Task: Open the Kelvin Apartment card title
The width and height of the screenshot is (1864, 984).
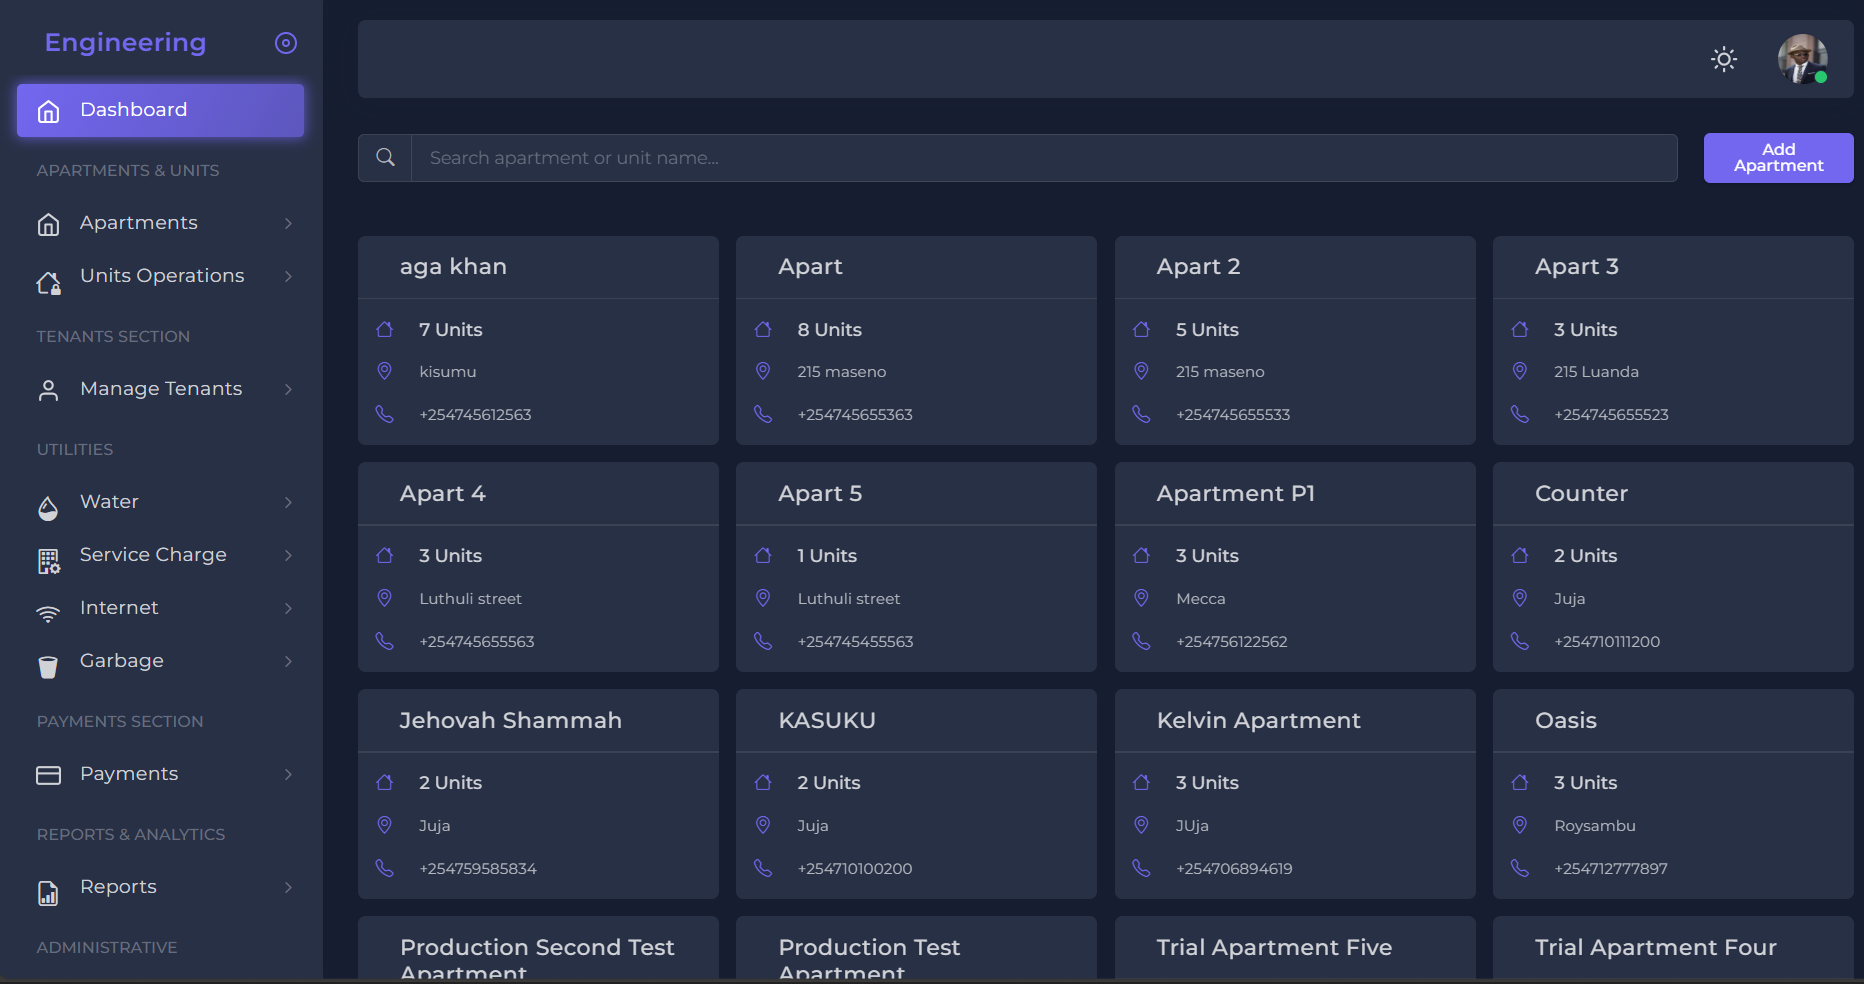Action: pos(1258,721)
